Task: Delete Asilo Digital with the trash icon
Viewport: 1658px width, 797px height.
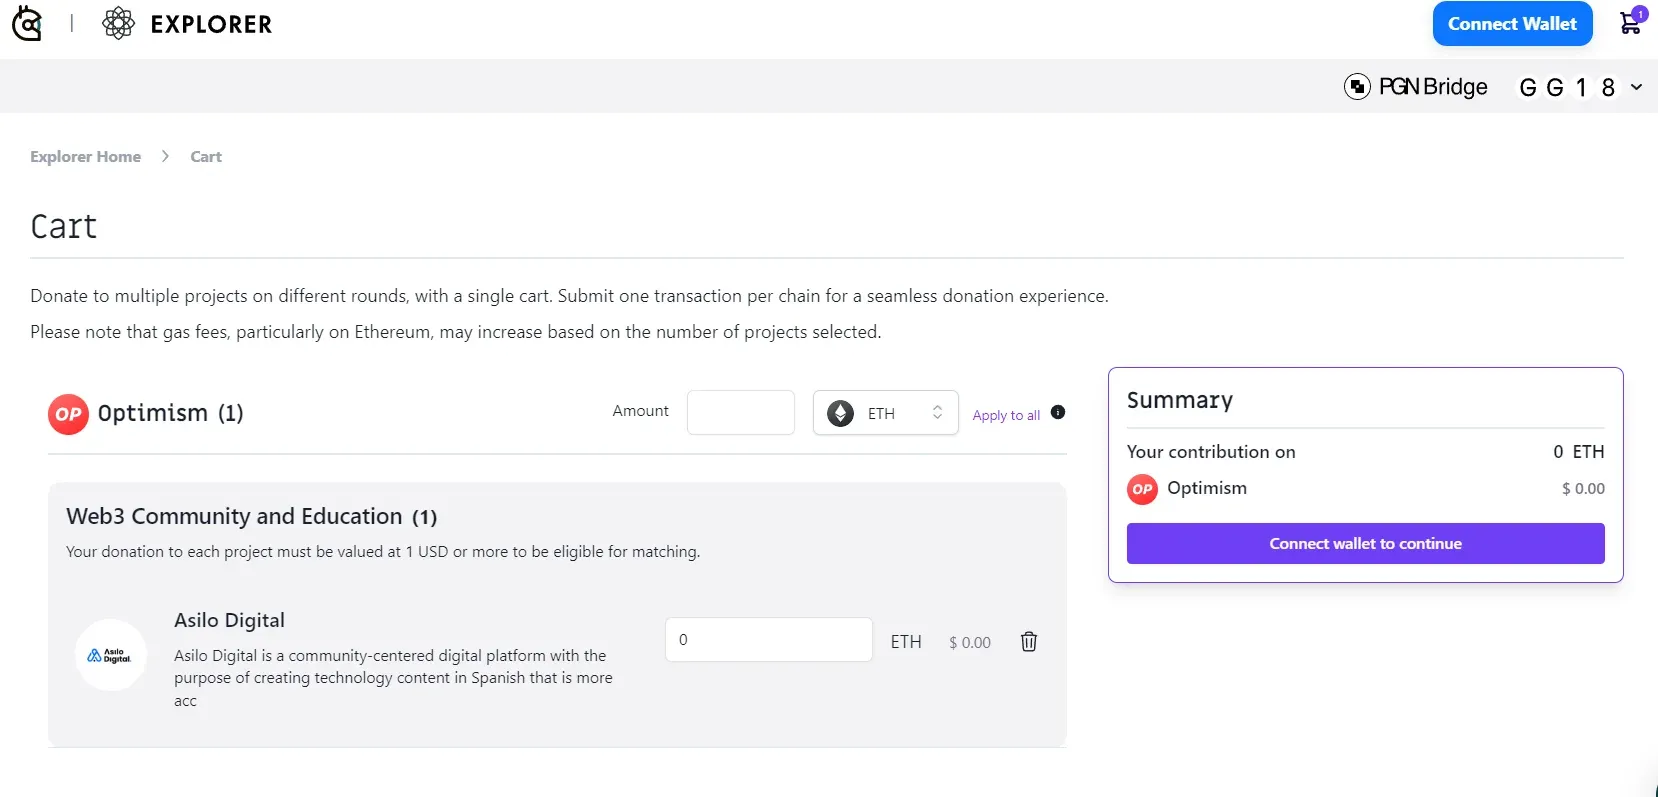Action: click(x=1029, y=642)
